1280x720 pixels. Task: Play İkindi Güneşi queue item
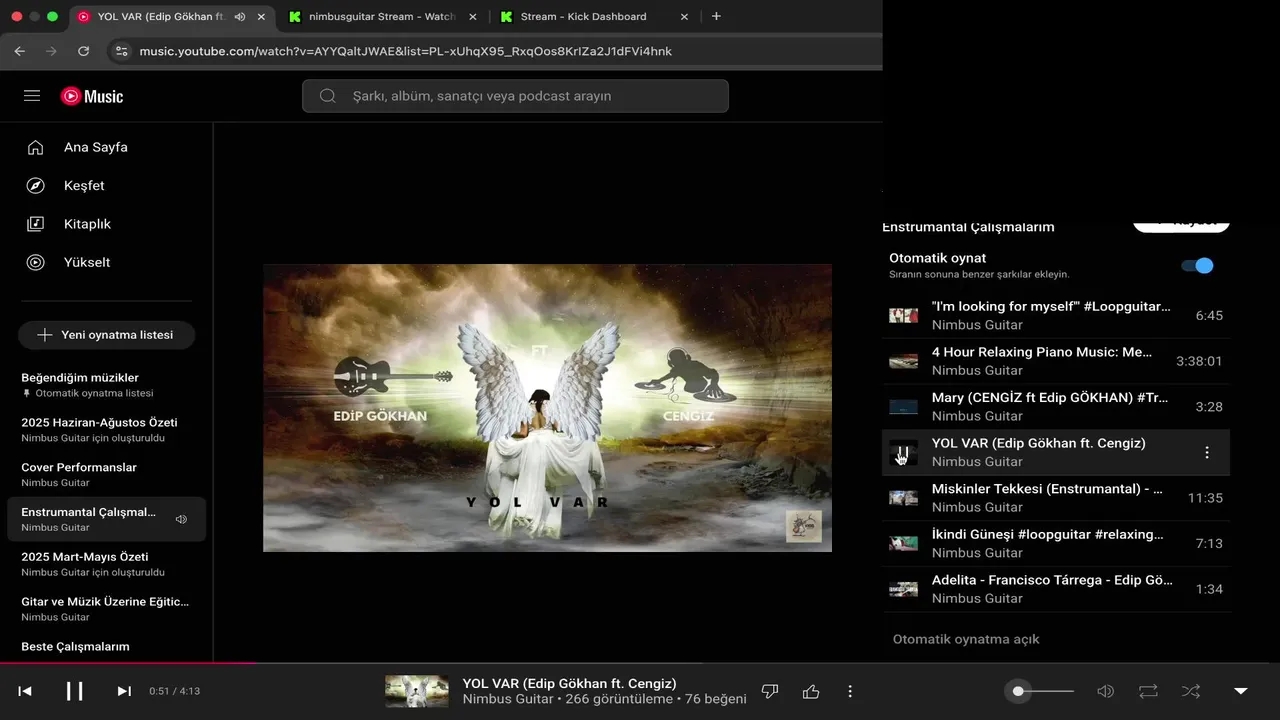click(x=1056, y=544)
